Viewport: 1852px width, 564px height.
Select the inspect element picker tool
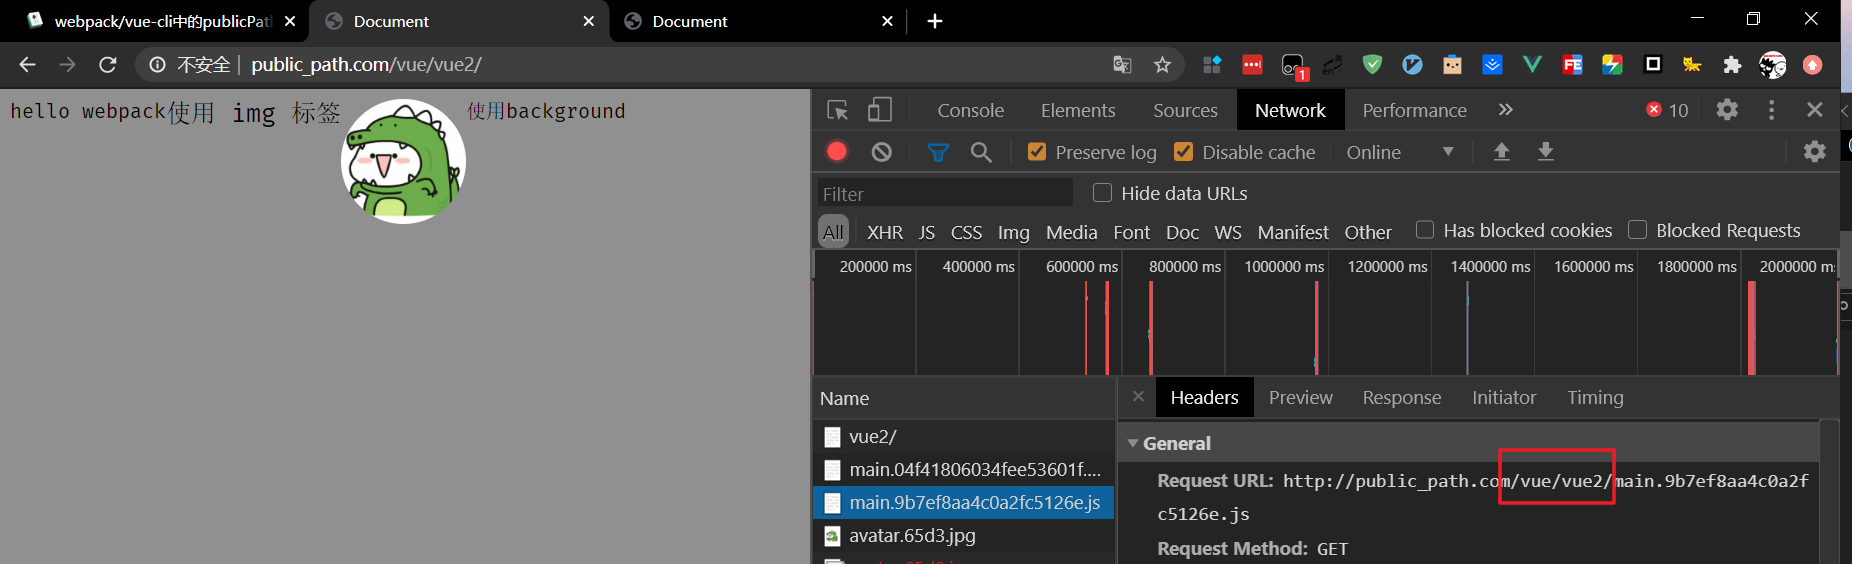pyautogui.click(x=838, y=110)
